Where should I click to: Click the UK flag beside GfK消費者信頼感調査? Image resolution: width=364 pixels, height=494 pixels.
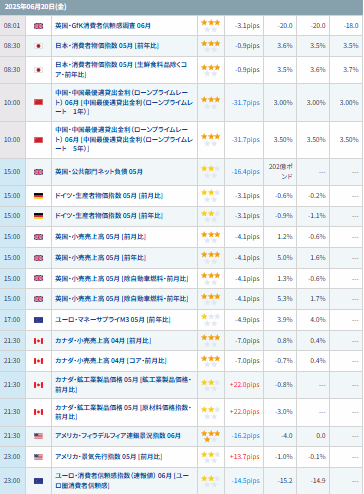click(38, 26)
